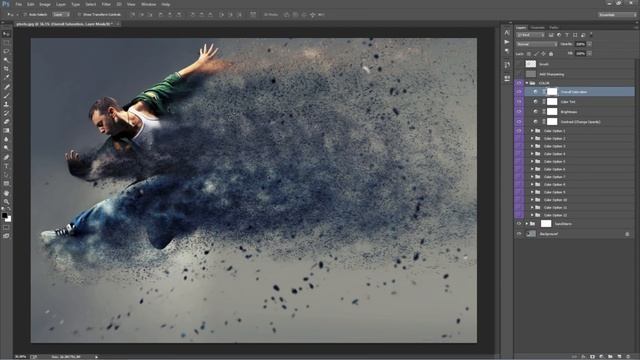Hide the Contrast adjustment layer
Viewport: 640px width, 360px height.
coord(519,122)
